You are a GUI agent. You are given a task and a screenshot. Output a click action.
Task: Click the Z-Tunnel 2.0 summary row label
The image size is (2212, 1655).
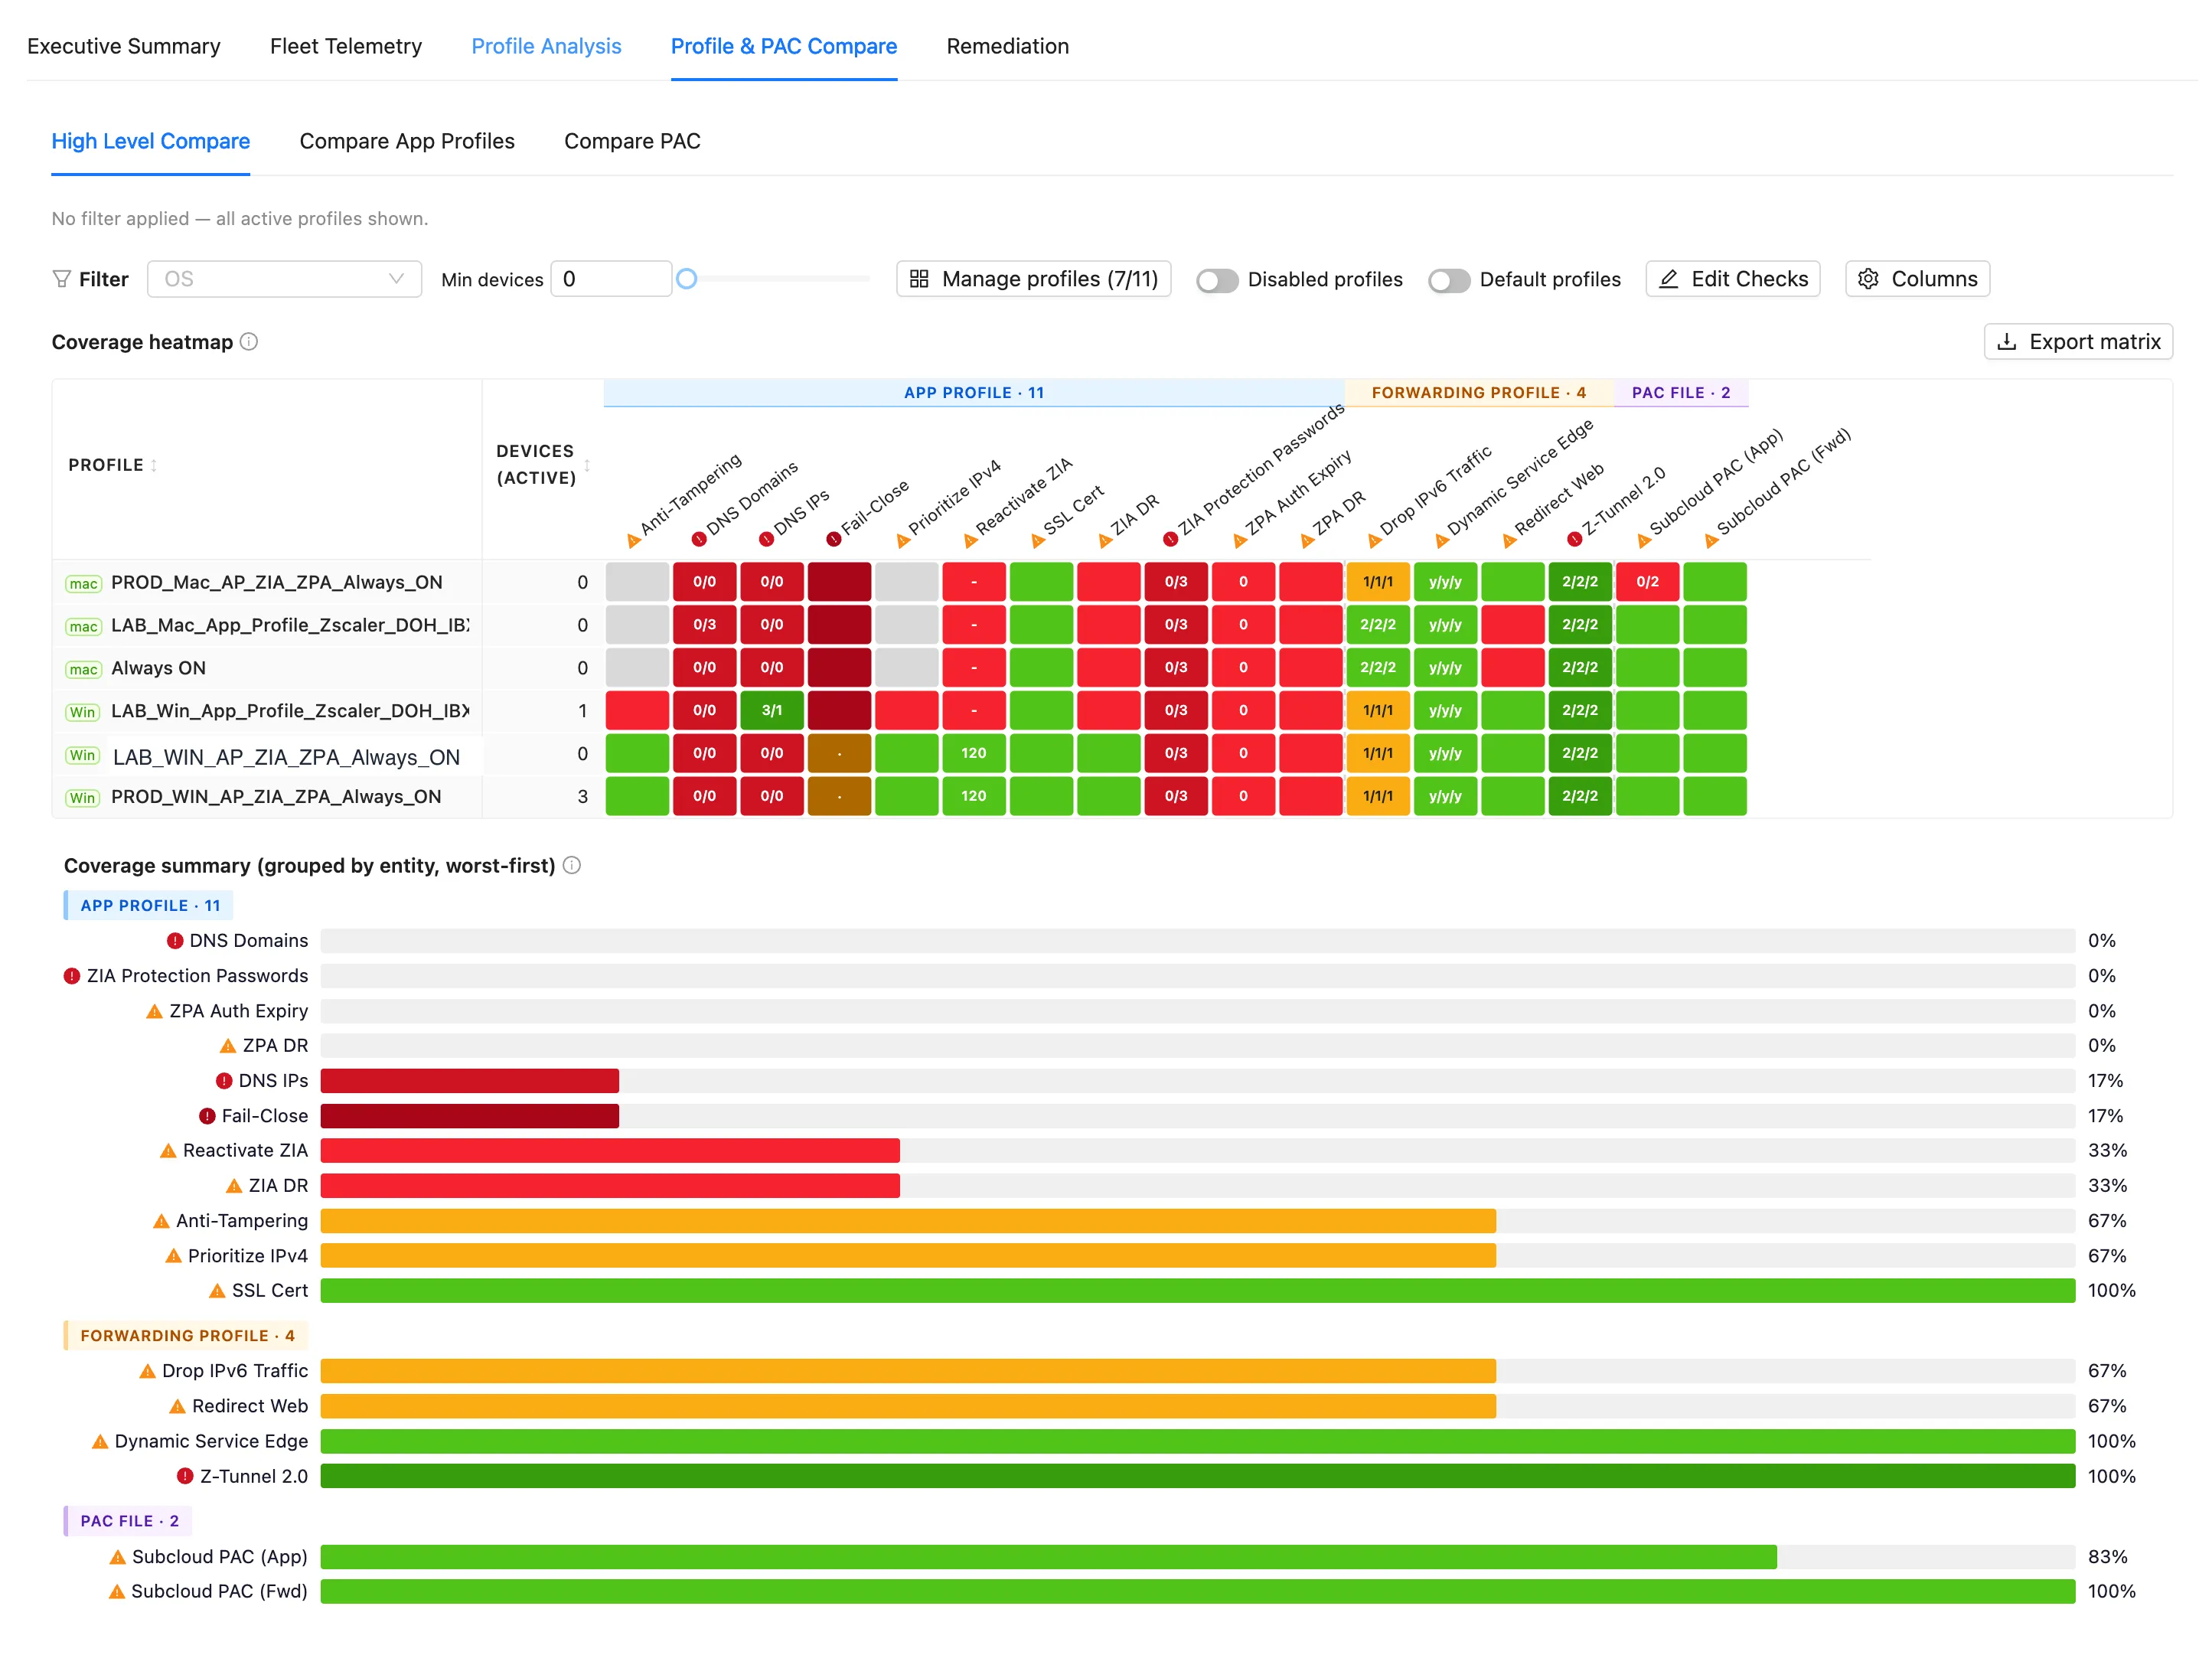click(x=254, y=1477)
